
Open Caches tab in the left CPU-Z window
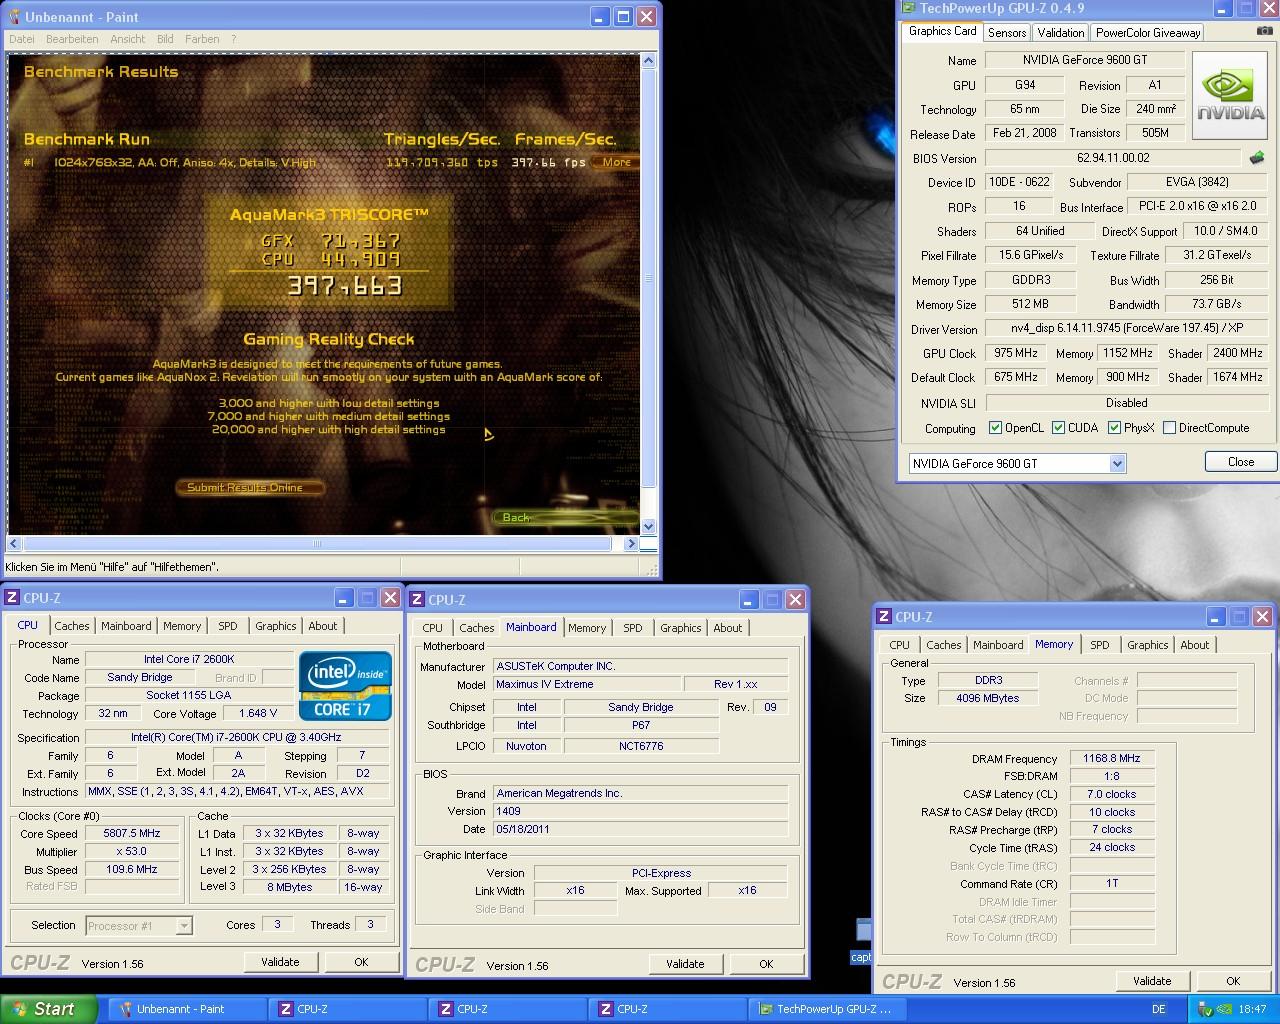(72, 626)
